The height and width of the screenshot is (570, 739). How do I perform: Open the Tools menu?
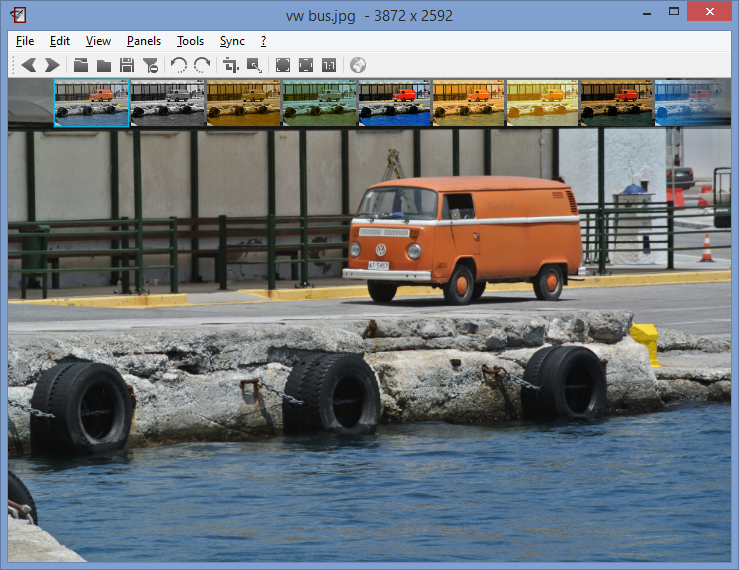point(190,41)
